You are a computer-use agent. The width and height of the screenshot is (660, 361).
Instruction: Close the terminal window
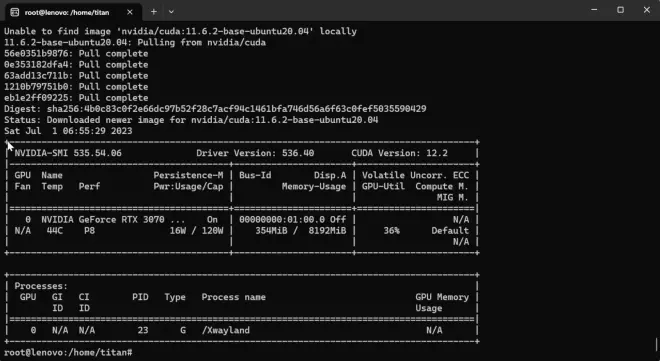(647, 10)
